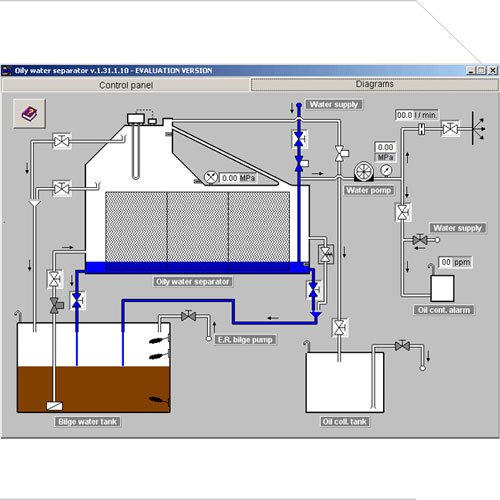Image resolution: width=500 pixels, height=500 pixels.
Task: Start the Water pump wheel icon
Action: 364,171
